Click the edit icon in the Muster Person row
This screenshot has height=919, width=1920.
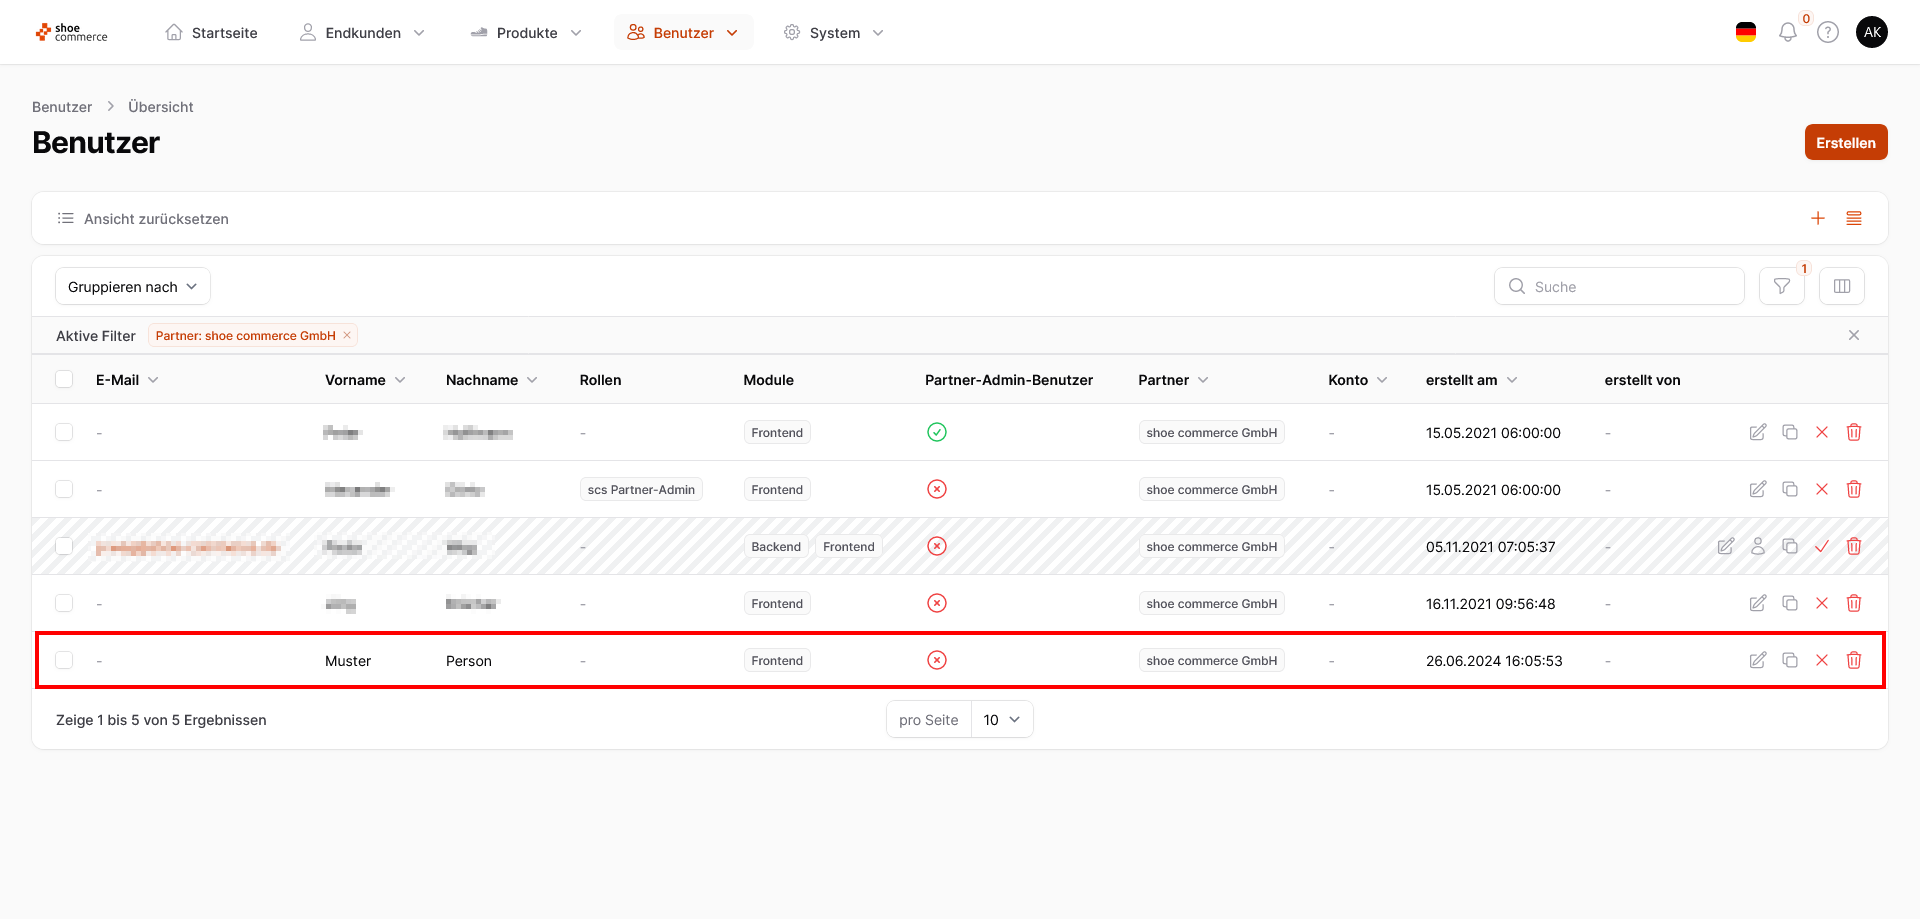pos(1757,660)
